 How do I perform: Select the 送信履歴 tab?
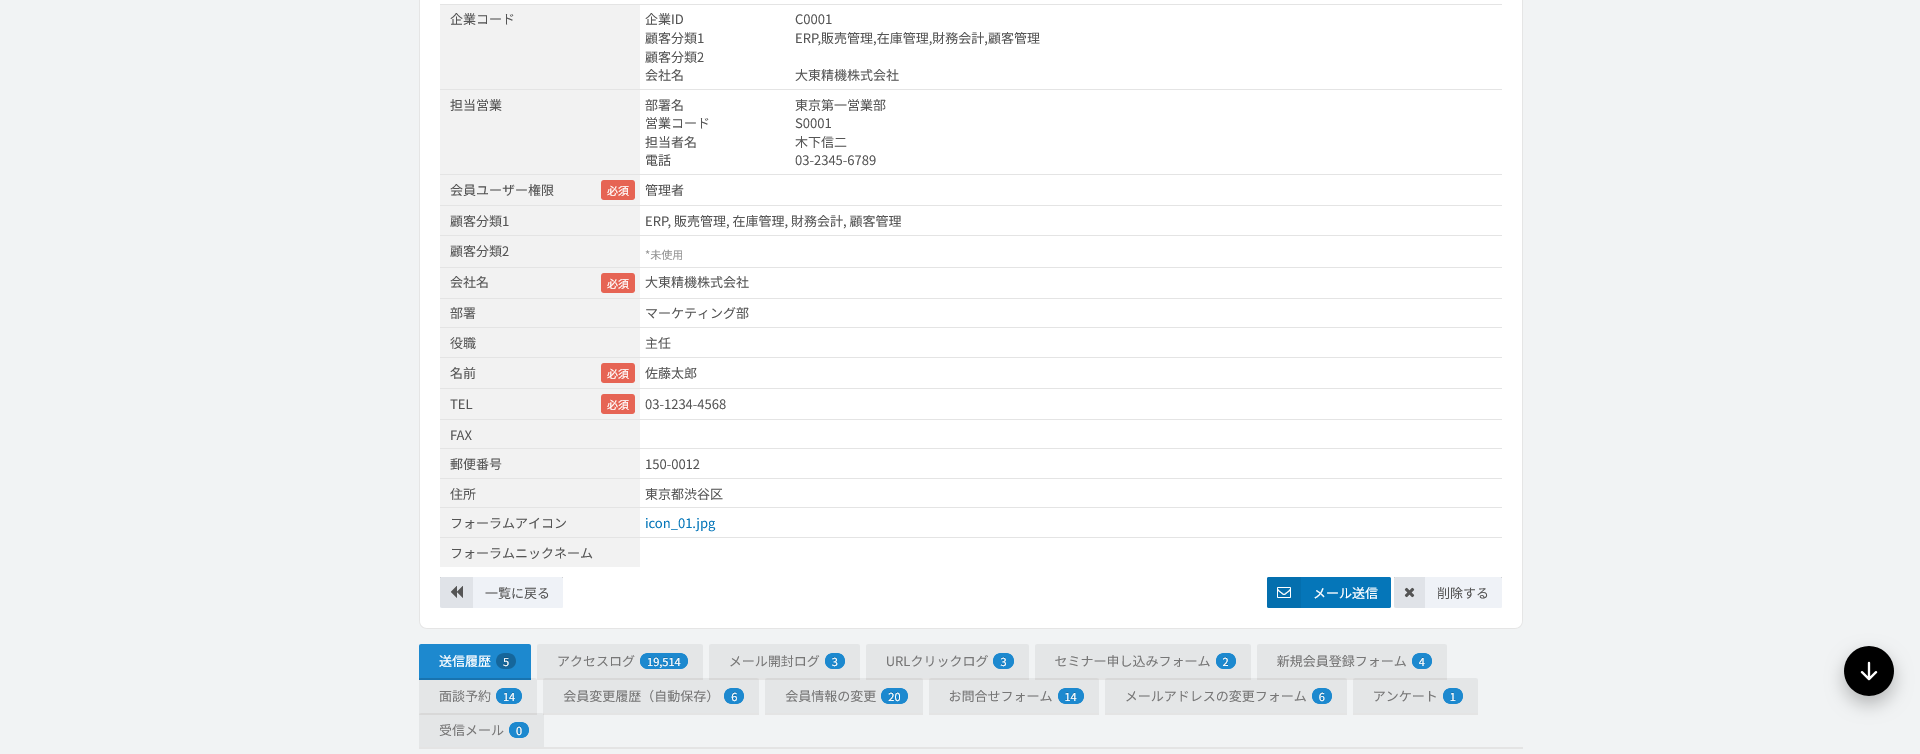click(475, 661)
